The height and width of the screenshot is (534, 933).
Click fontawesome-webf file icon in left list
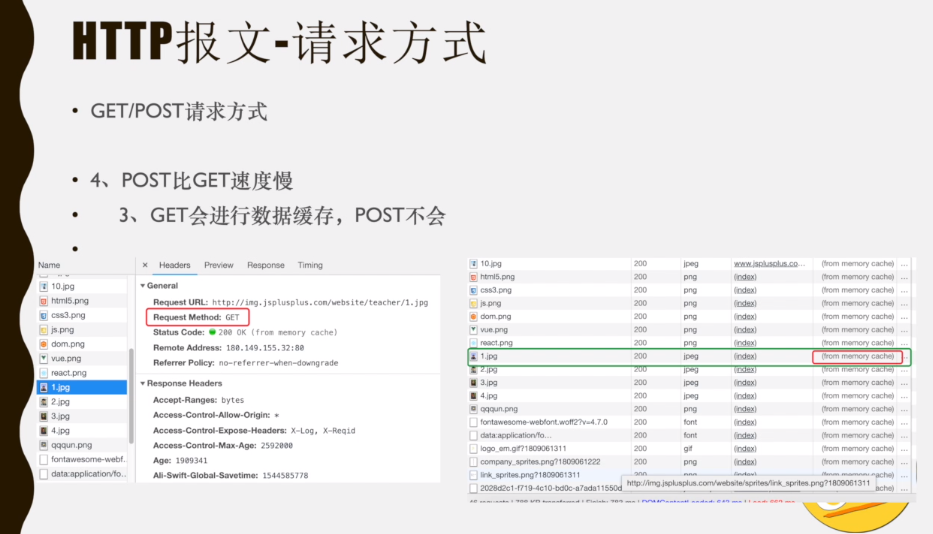click(43, 460)
